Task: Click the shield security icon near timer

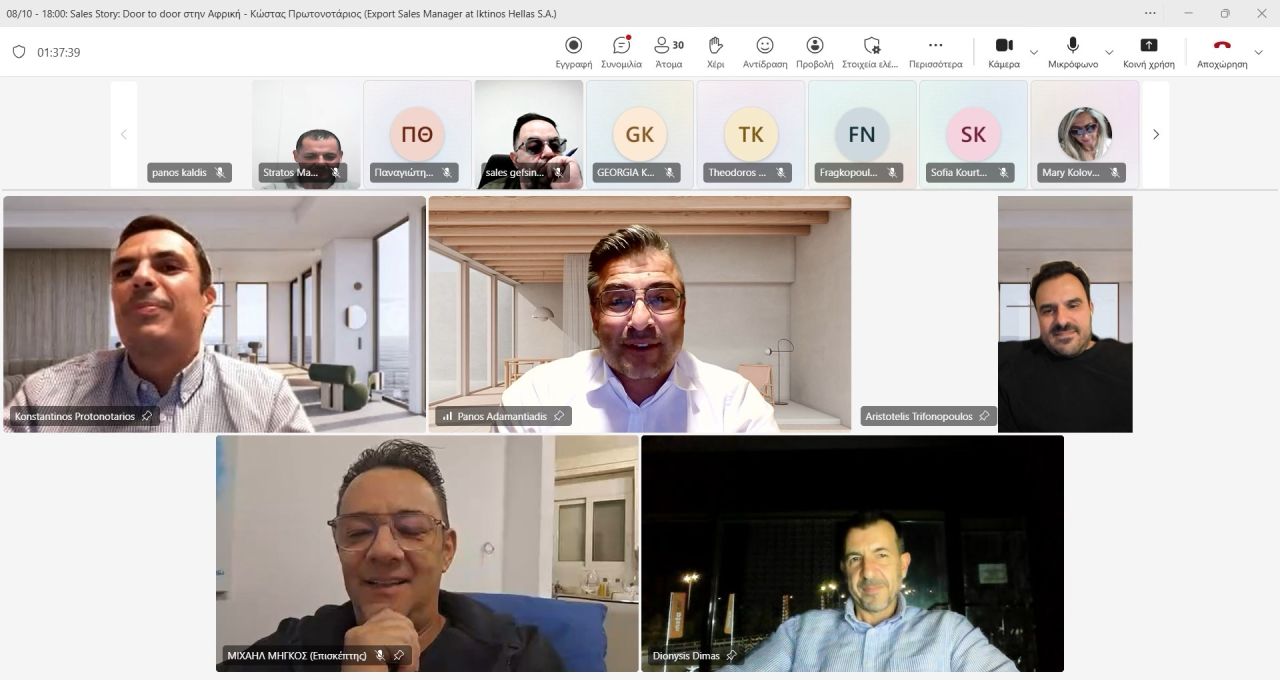Action: pyautogui.click(x=19, y=52)
